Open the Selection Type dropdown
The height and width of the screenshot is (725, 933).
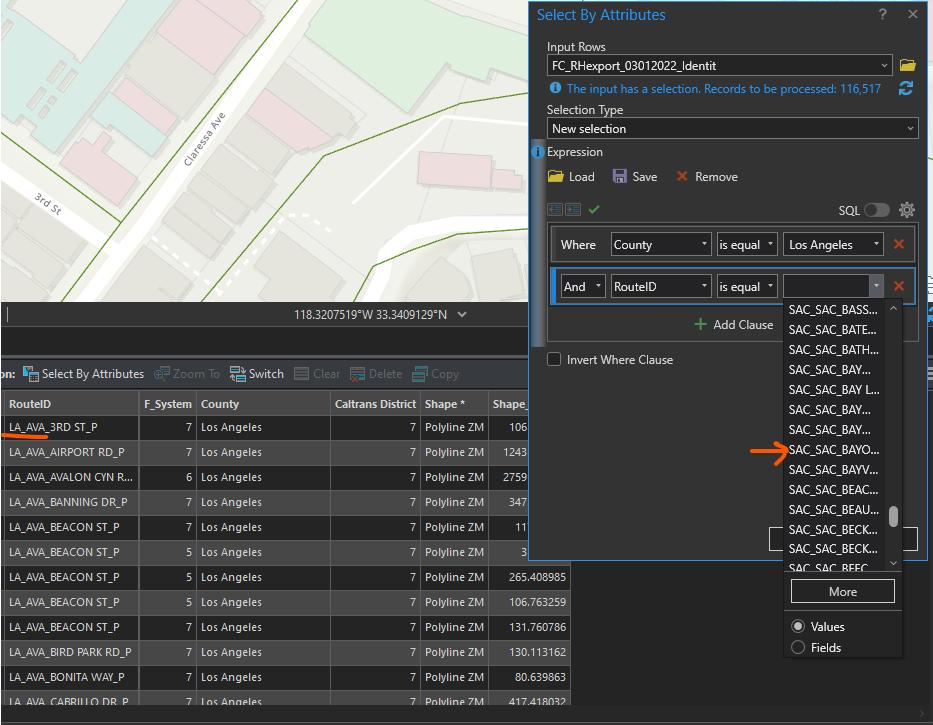click(x=732, y=129)
